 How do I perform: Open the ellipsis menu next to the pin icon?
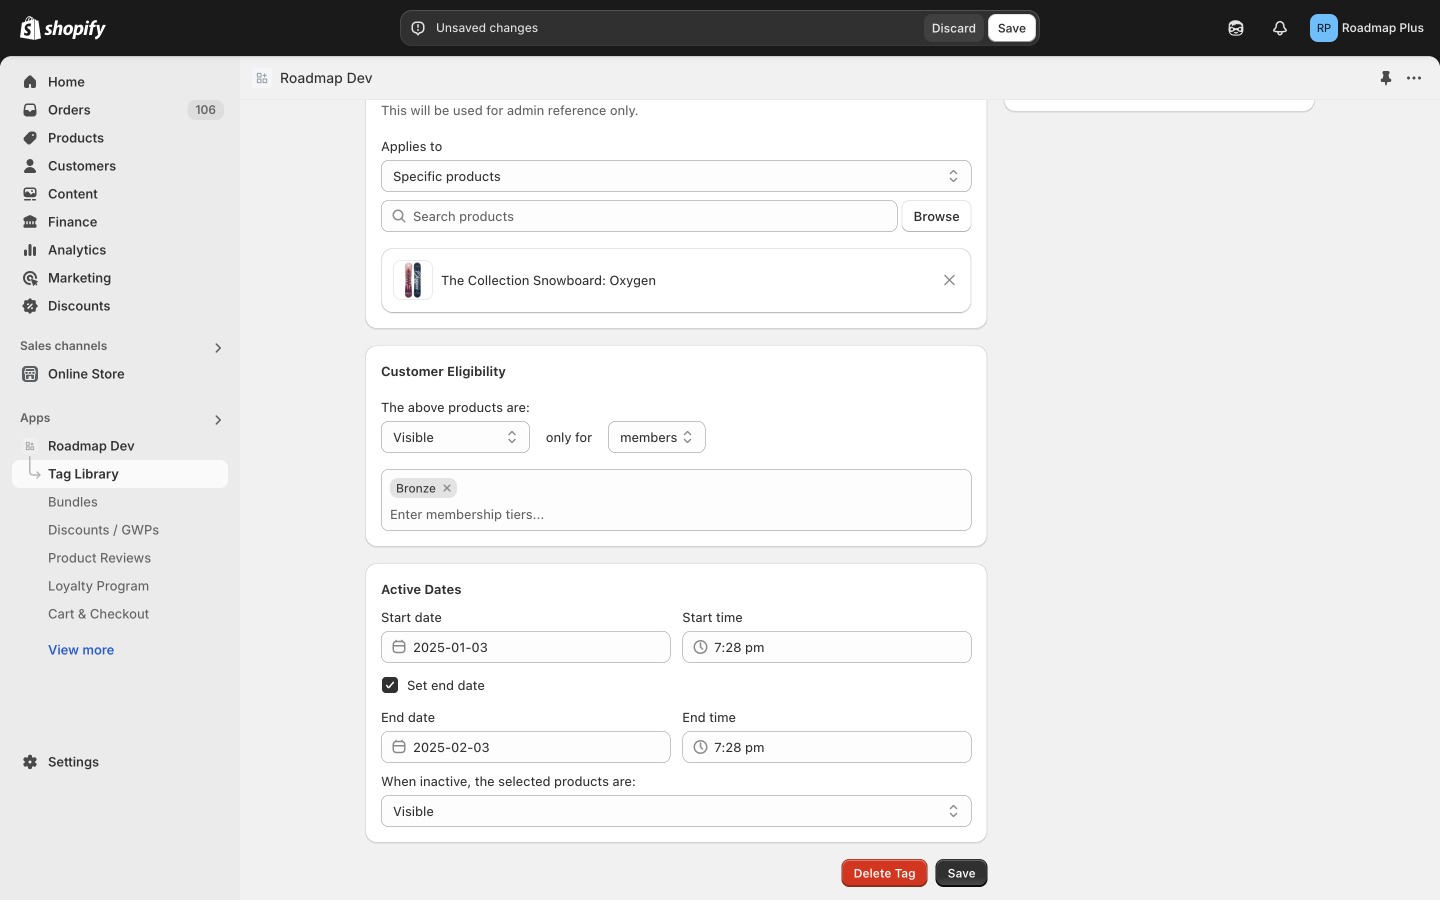point(1413,78)
